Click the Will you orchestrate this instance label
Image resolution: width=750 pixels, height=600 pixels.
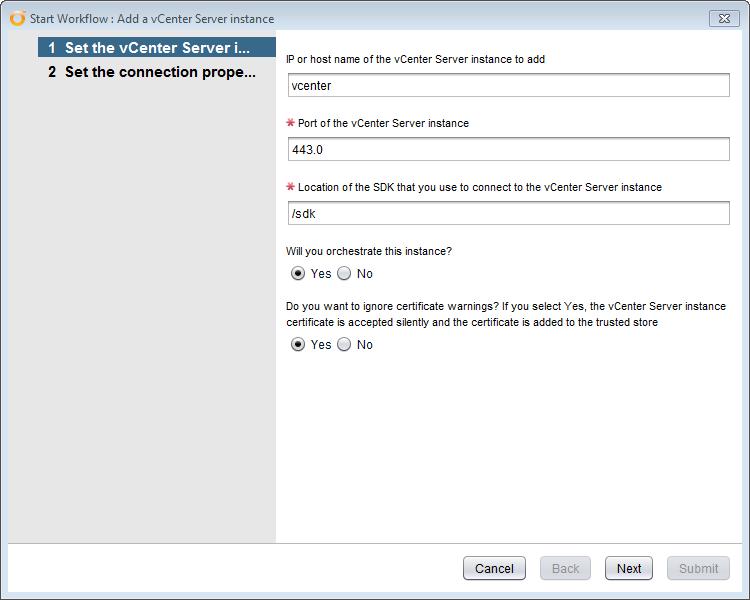point(369,251)
